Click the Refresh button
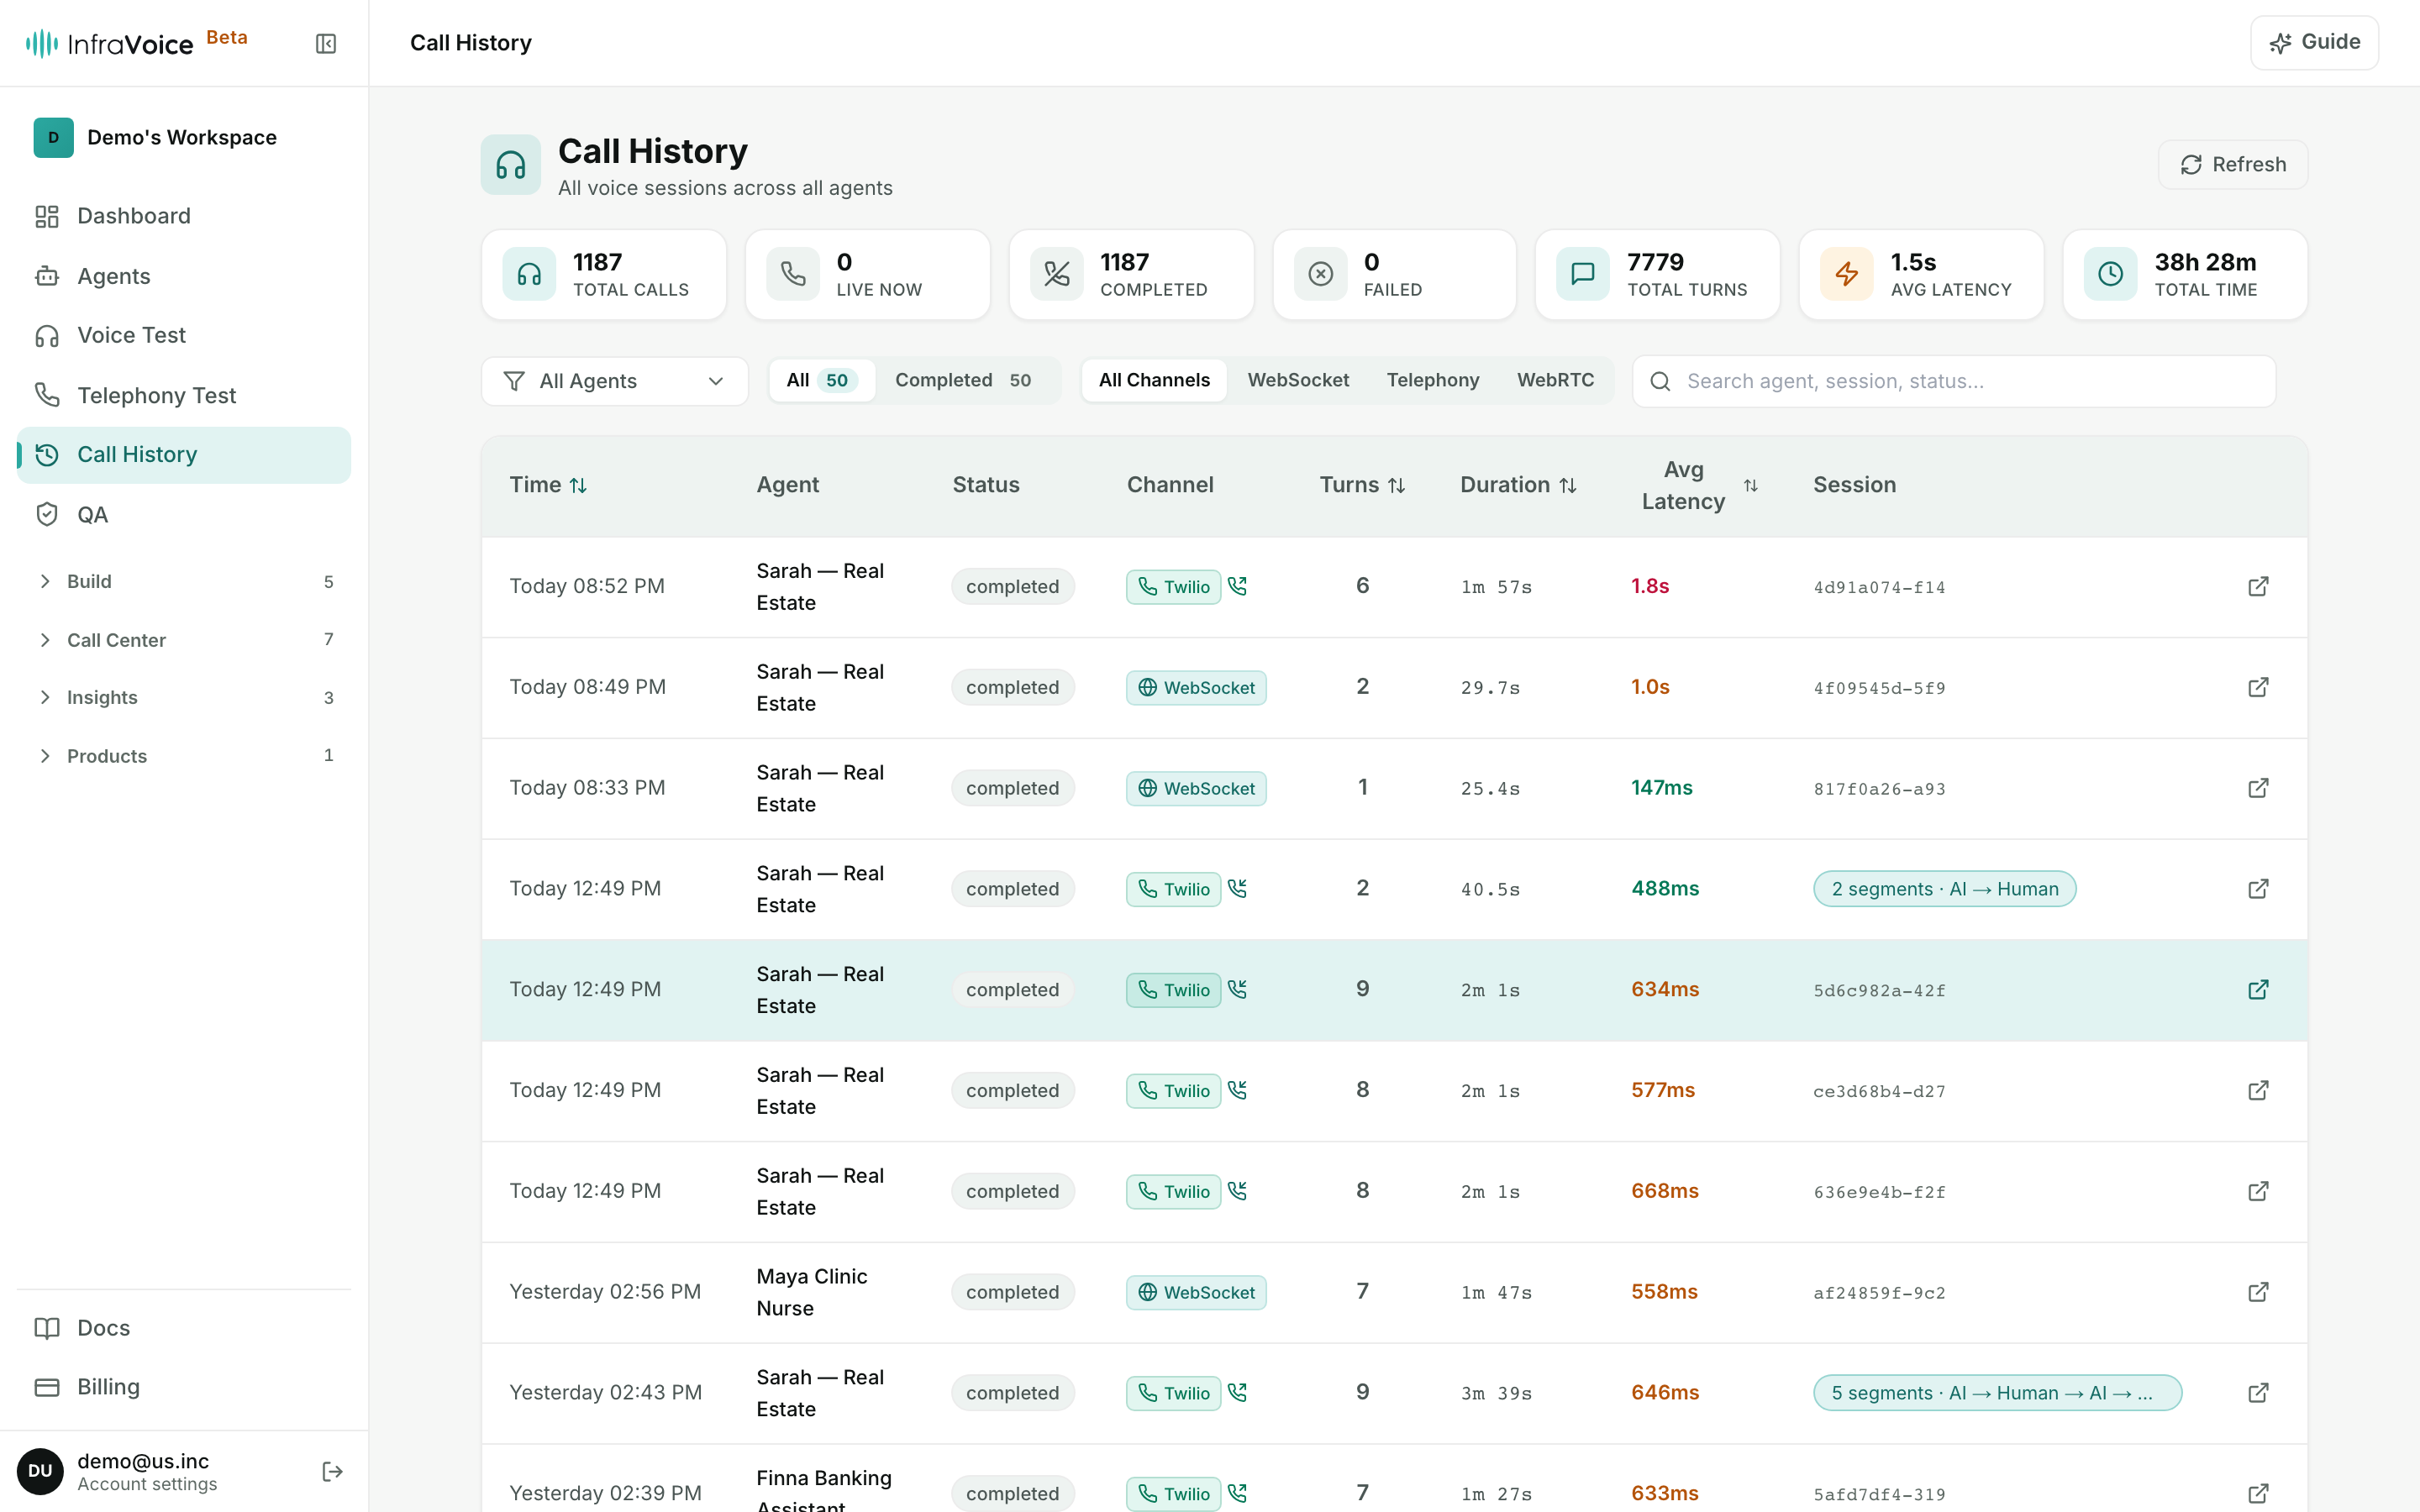 pos(2232,164)
